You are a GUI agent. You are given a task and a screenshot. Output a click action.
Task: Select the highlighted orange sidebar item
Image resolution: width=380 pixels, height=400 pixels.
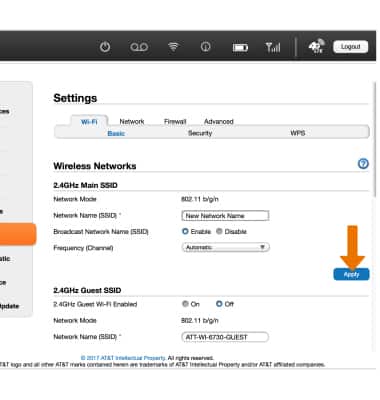(x=17, y=234)
